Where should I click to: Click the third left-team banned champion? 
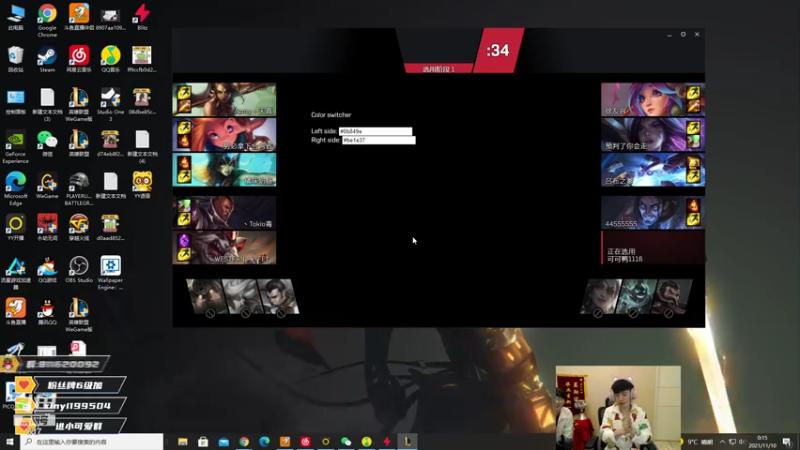pos(278,296)
